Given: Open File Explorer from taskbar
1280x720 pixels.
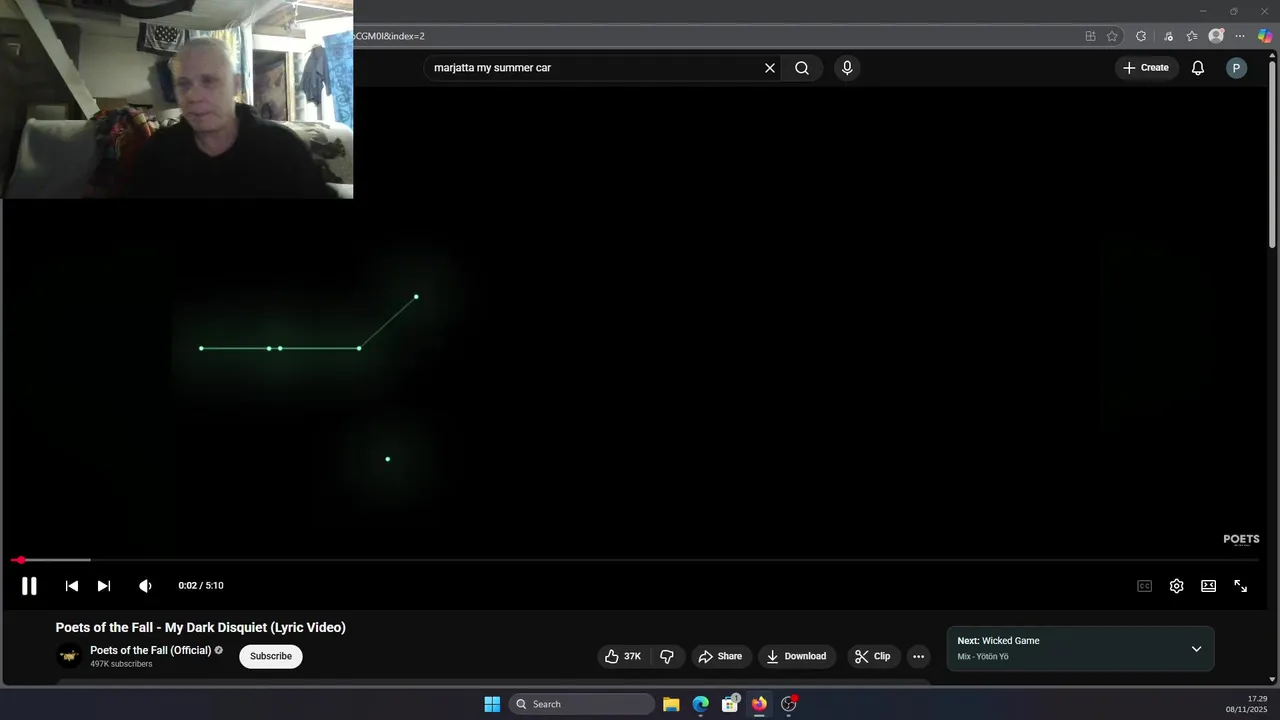Looking at the screenshot, I should (x=671, y=704).
